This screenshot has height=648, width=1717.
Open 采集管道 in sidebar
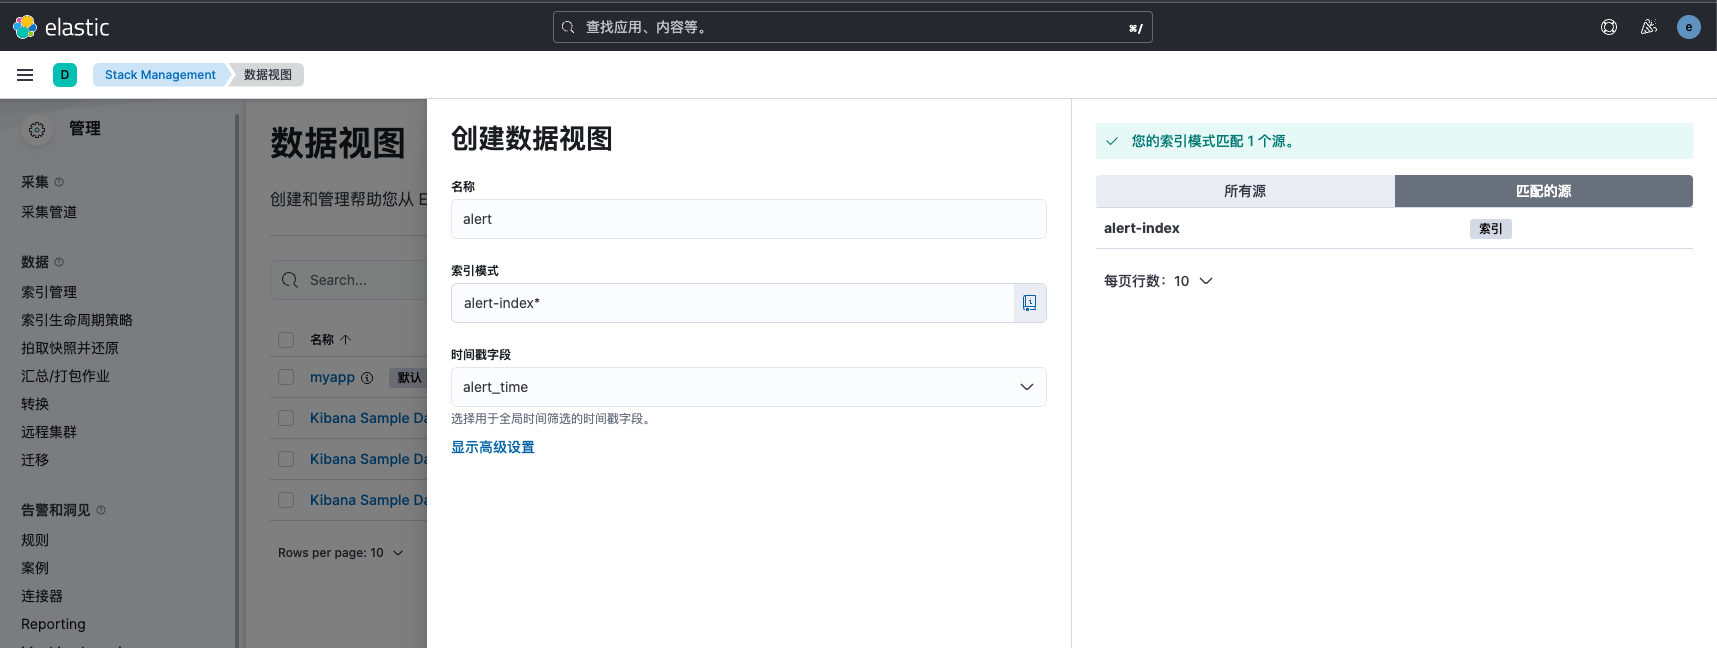tap(49, 212)
